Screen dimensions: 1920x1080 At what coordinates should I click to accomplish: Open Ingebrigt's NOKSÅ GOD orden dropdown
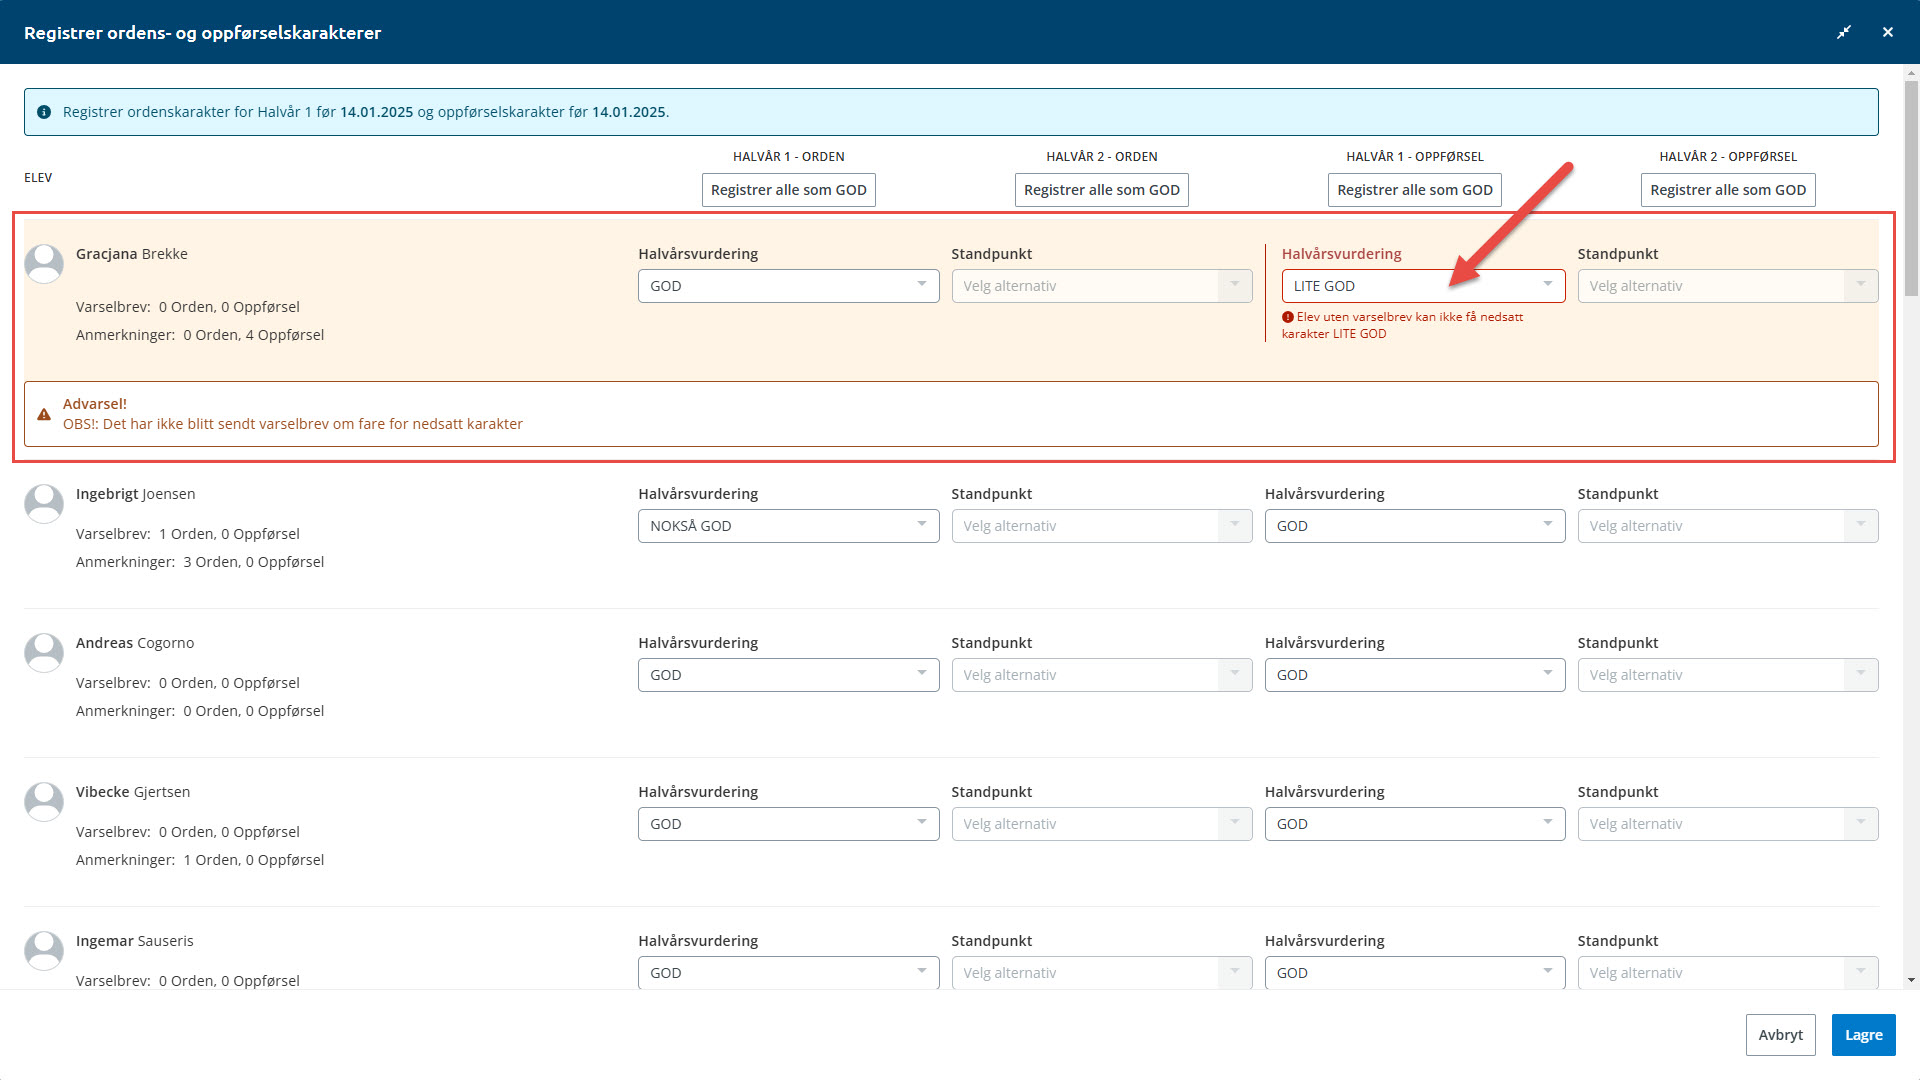pos(788,526)
